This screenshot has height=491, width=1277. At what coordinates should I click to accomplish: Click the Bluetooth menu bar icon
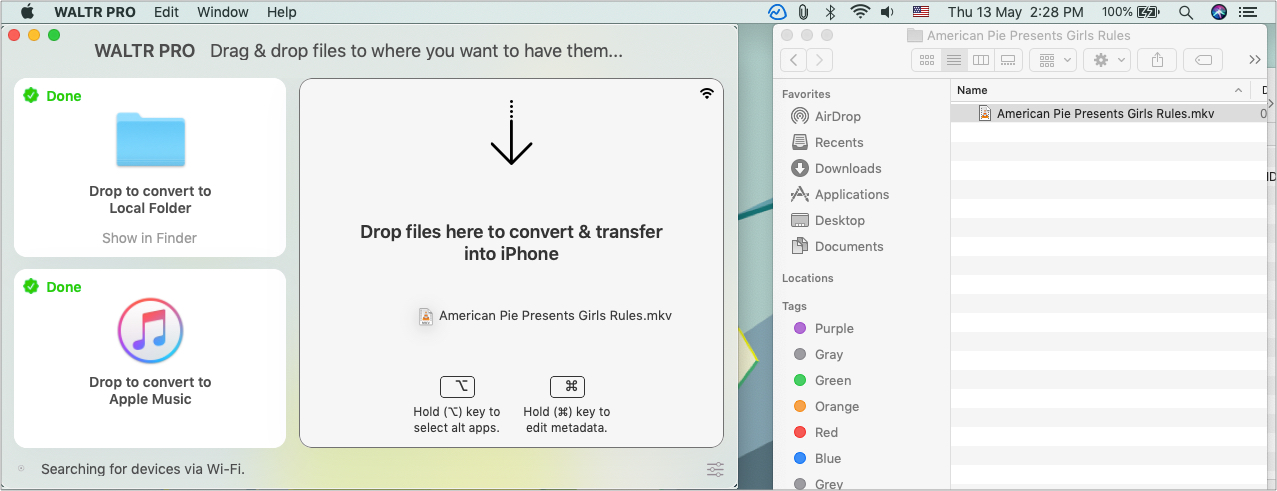coord(830,12)
